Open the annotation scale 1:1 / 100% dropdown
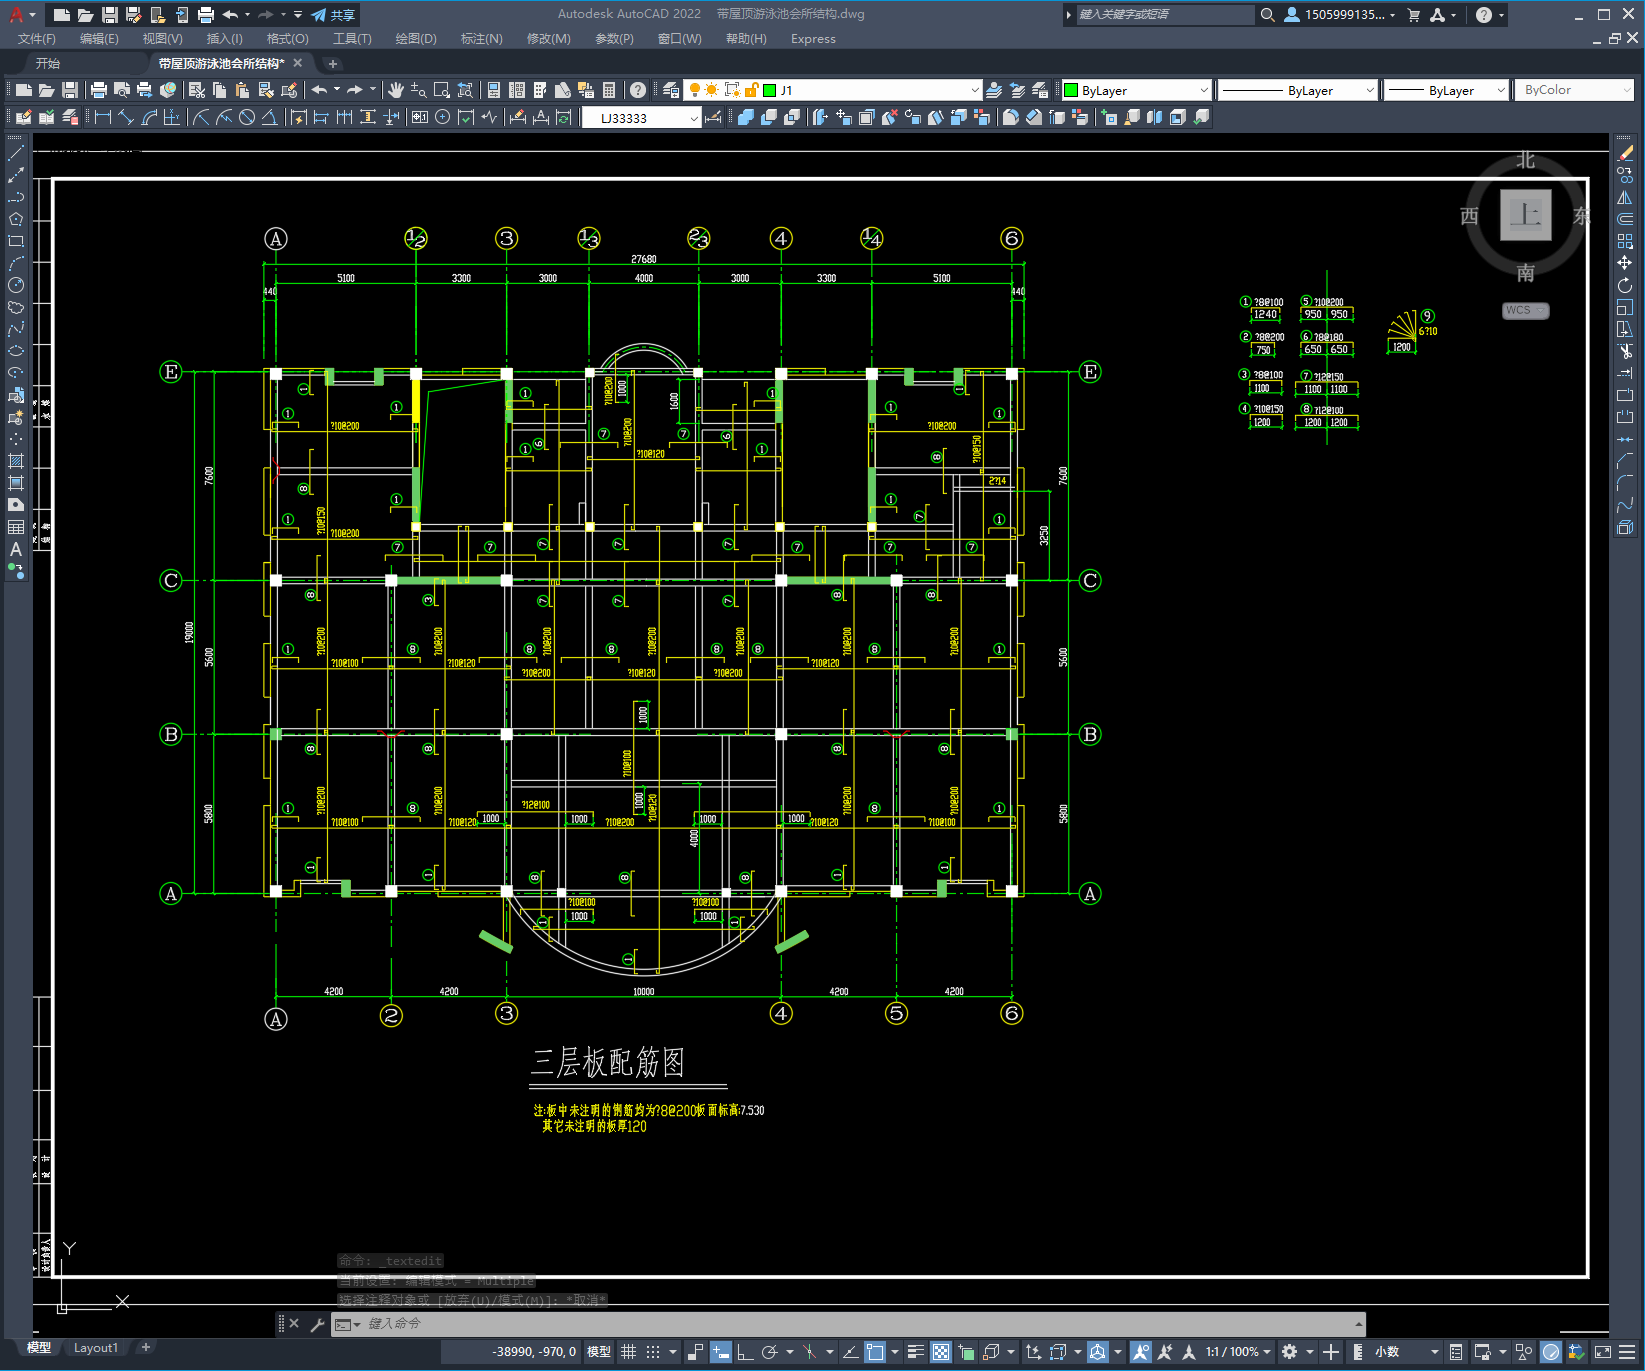1645x1371 pixels. tap(1238, 1352)
